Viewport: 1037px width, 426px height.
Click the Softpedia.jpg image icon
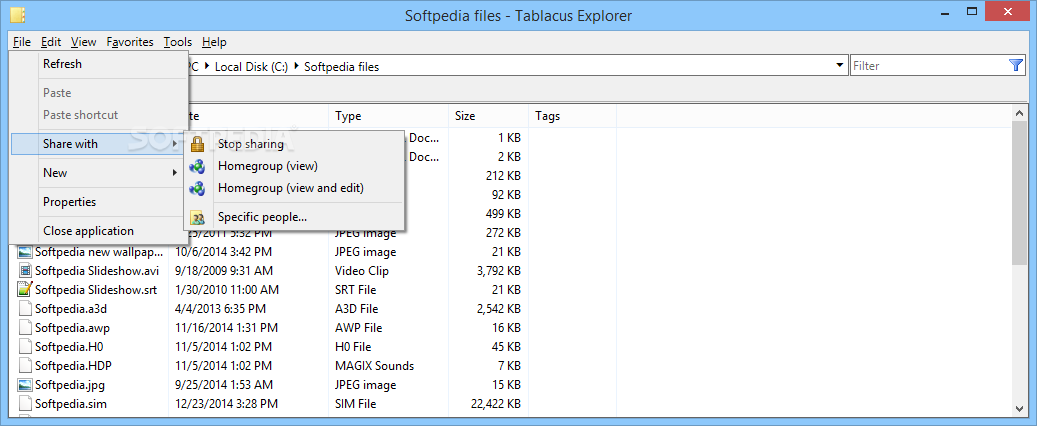(25, 384)
